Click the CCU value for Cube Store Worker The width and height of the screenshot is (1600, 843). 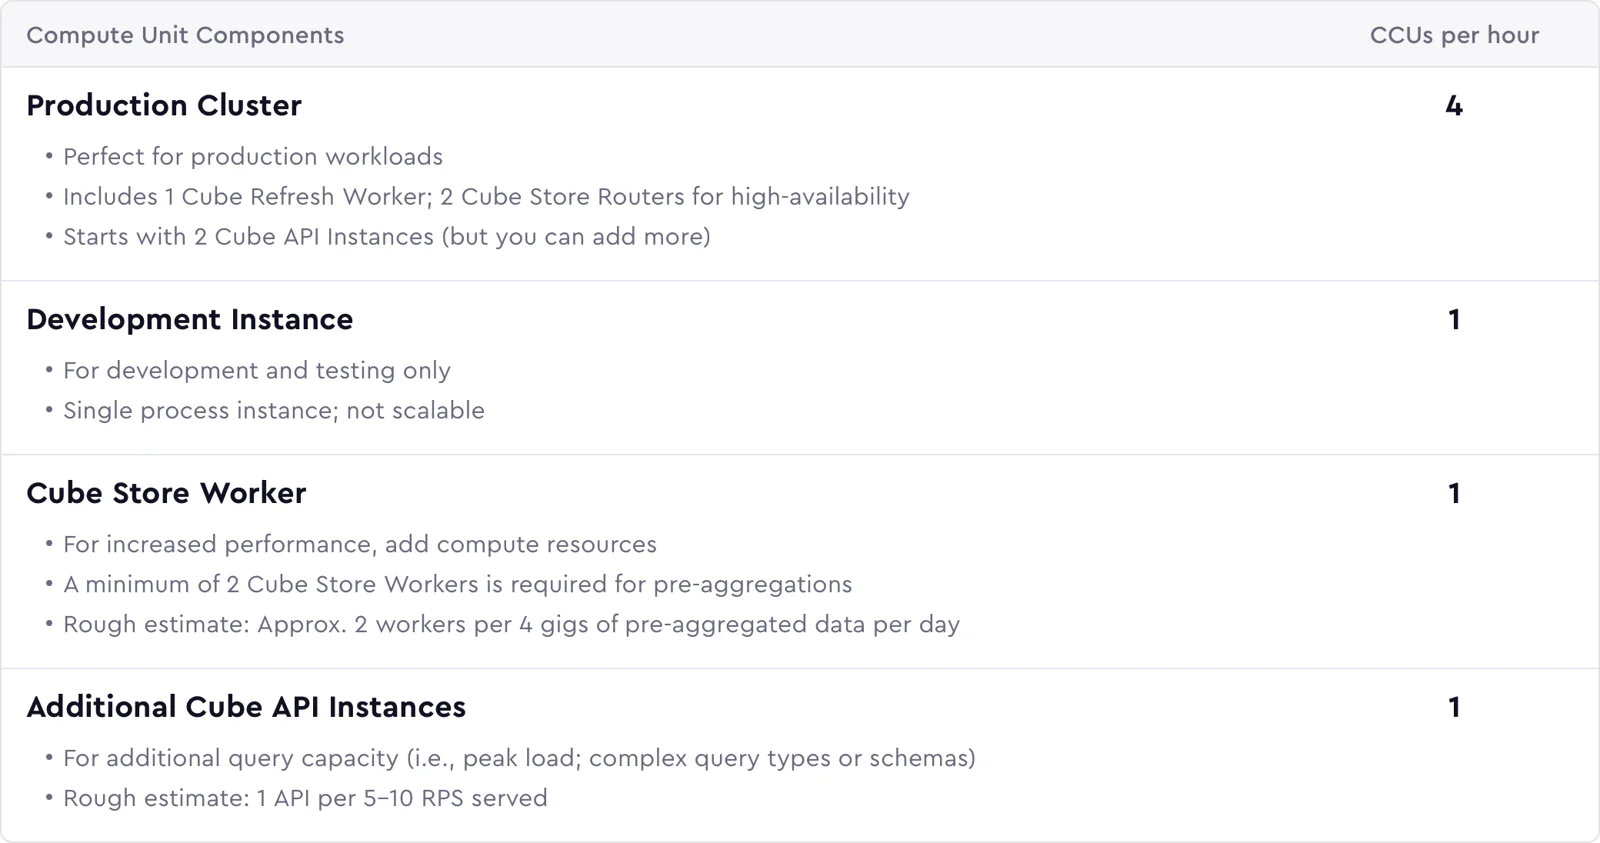point(1454,493)
